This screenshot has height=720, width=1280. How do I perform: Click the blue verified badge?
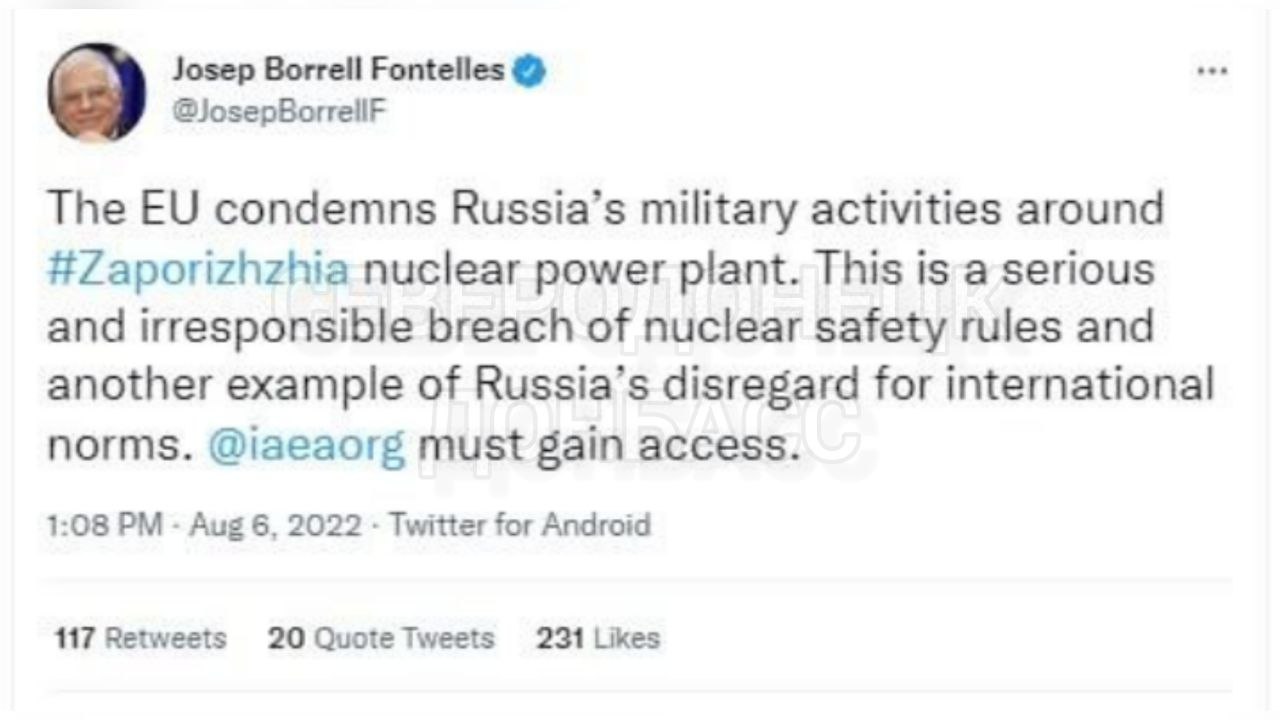(x=530, y=71)
